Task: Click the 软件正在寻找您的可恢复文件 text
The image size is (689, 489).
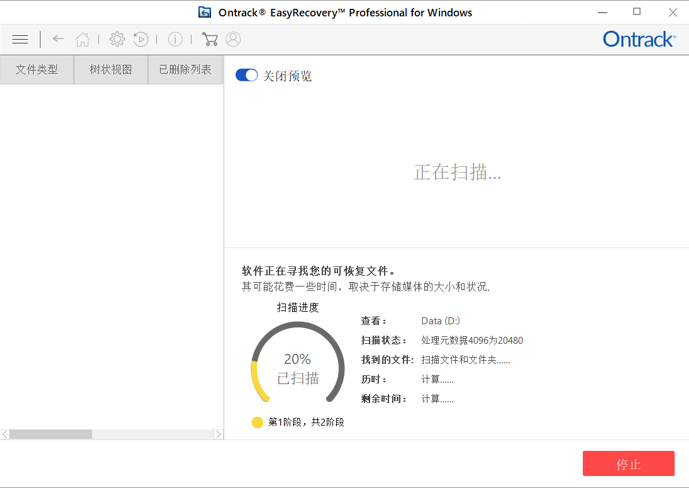Action: click(318, 271)
